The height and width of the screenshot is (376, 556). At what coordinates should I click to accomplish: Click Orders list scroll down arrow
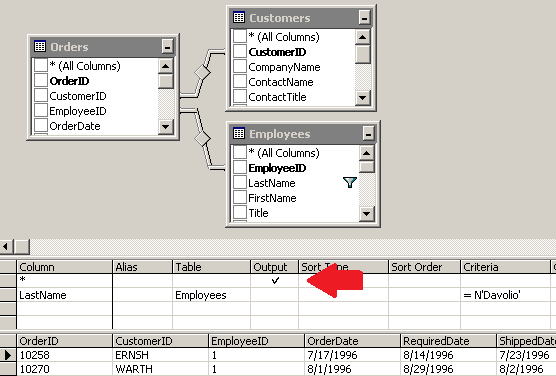pos(166,126)
